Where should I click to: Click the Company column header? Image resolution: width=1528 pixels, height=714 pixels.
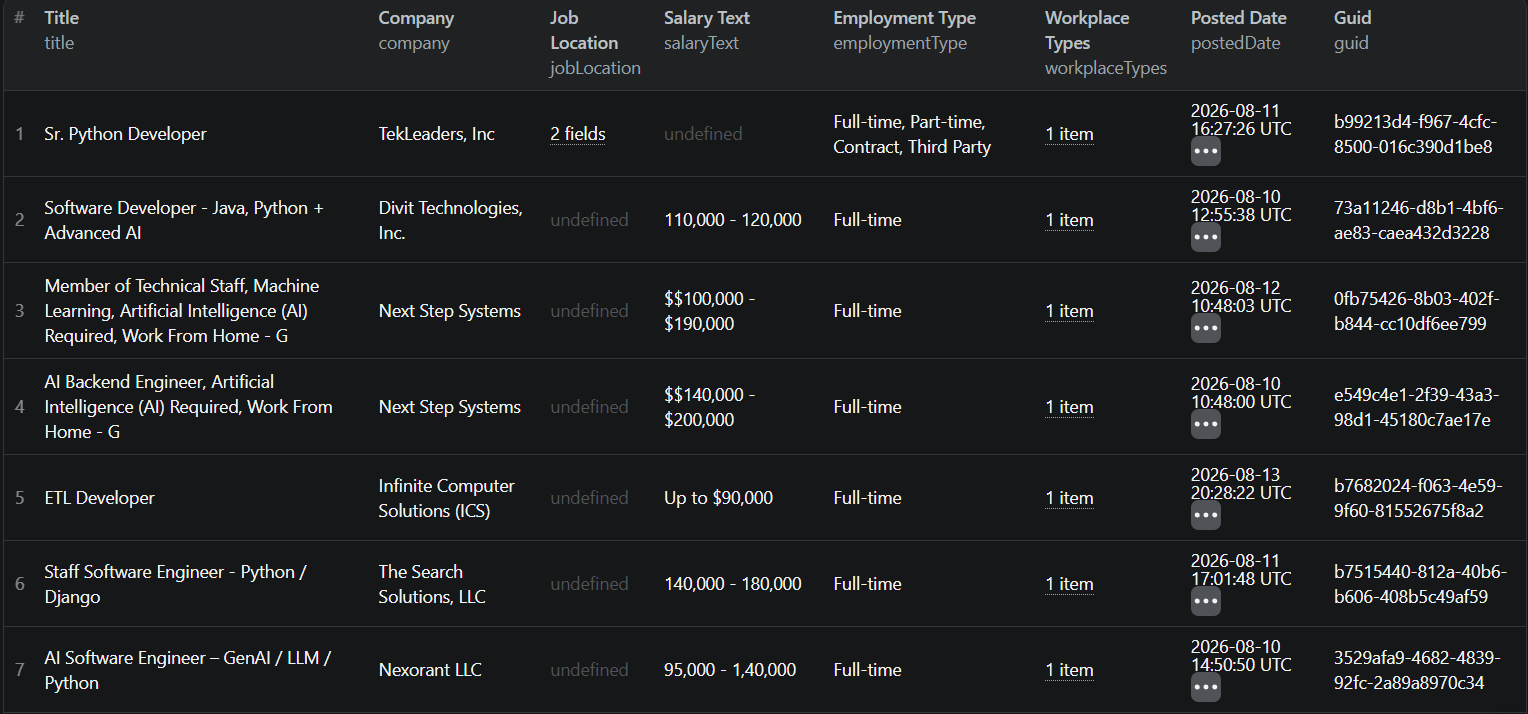coord(416,18)
